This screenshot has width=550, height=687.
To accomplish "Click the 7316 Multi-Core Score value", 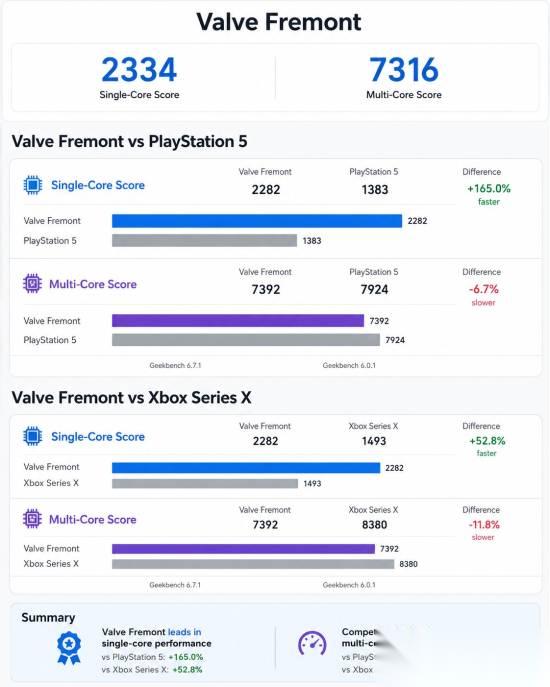I will (404, 70).
